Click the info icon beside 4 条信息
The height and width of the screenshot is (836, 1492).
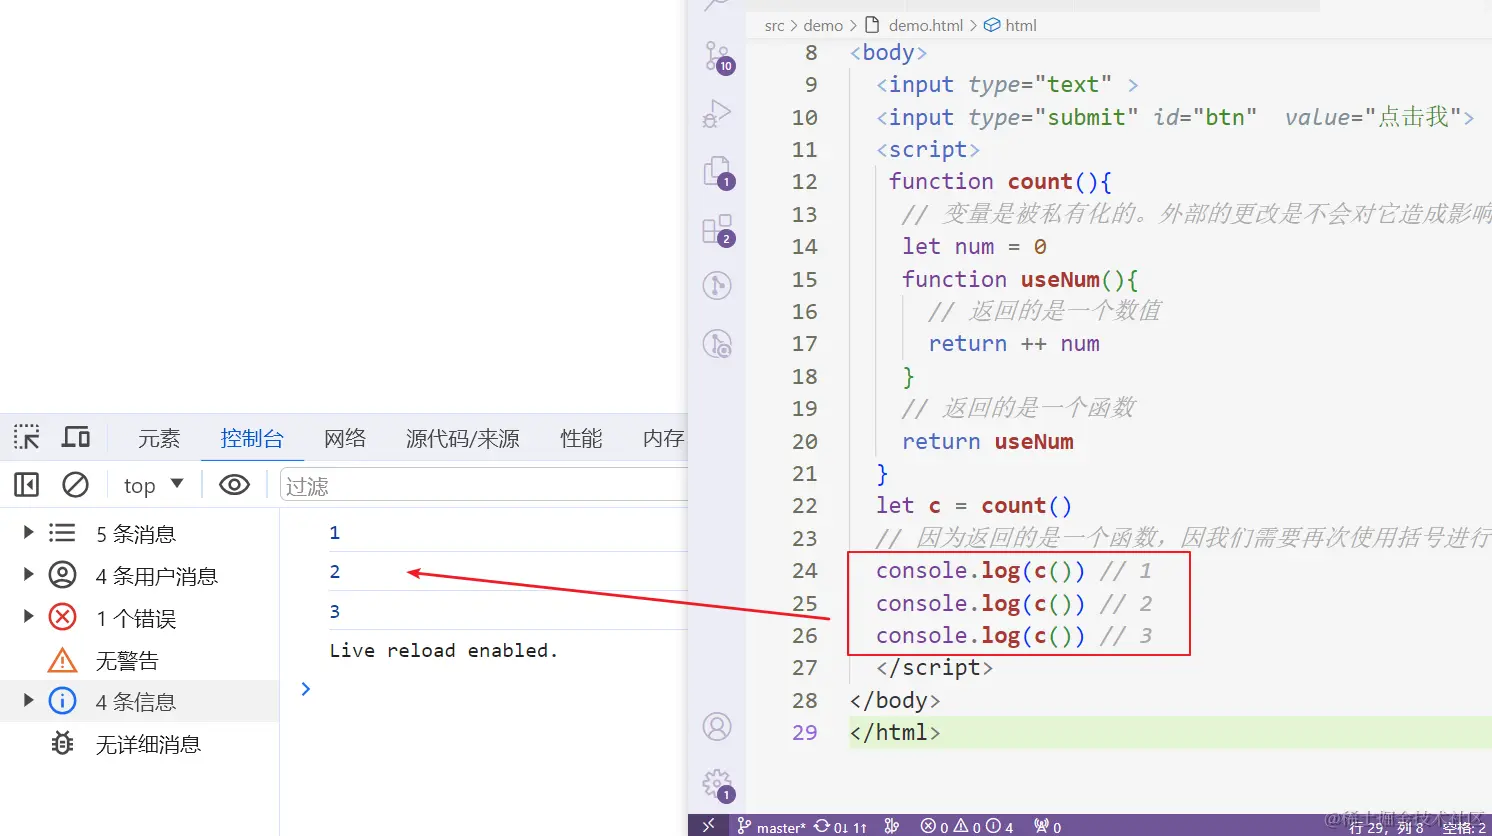pyautogui.click(x=62, y=701)
